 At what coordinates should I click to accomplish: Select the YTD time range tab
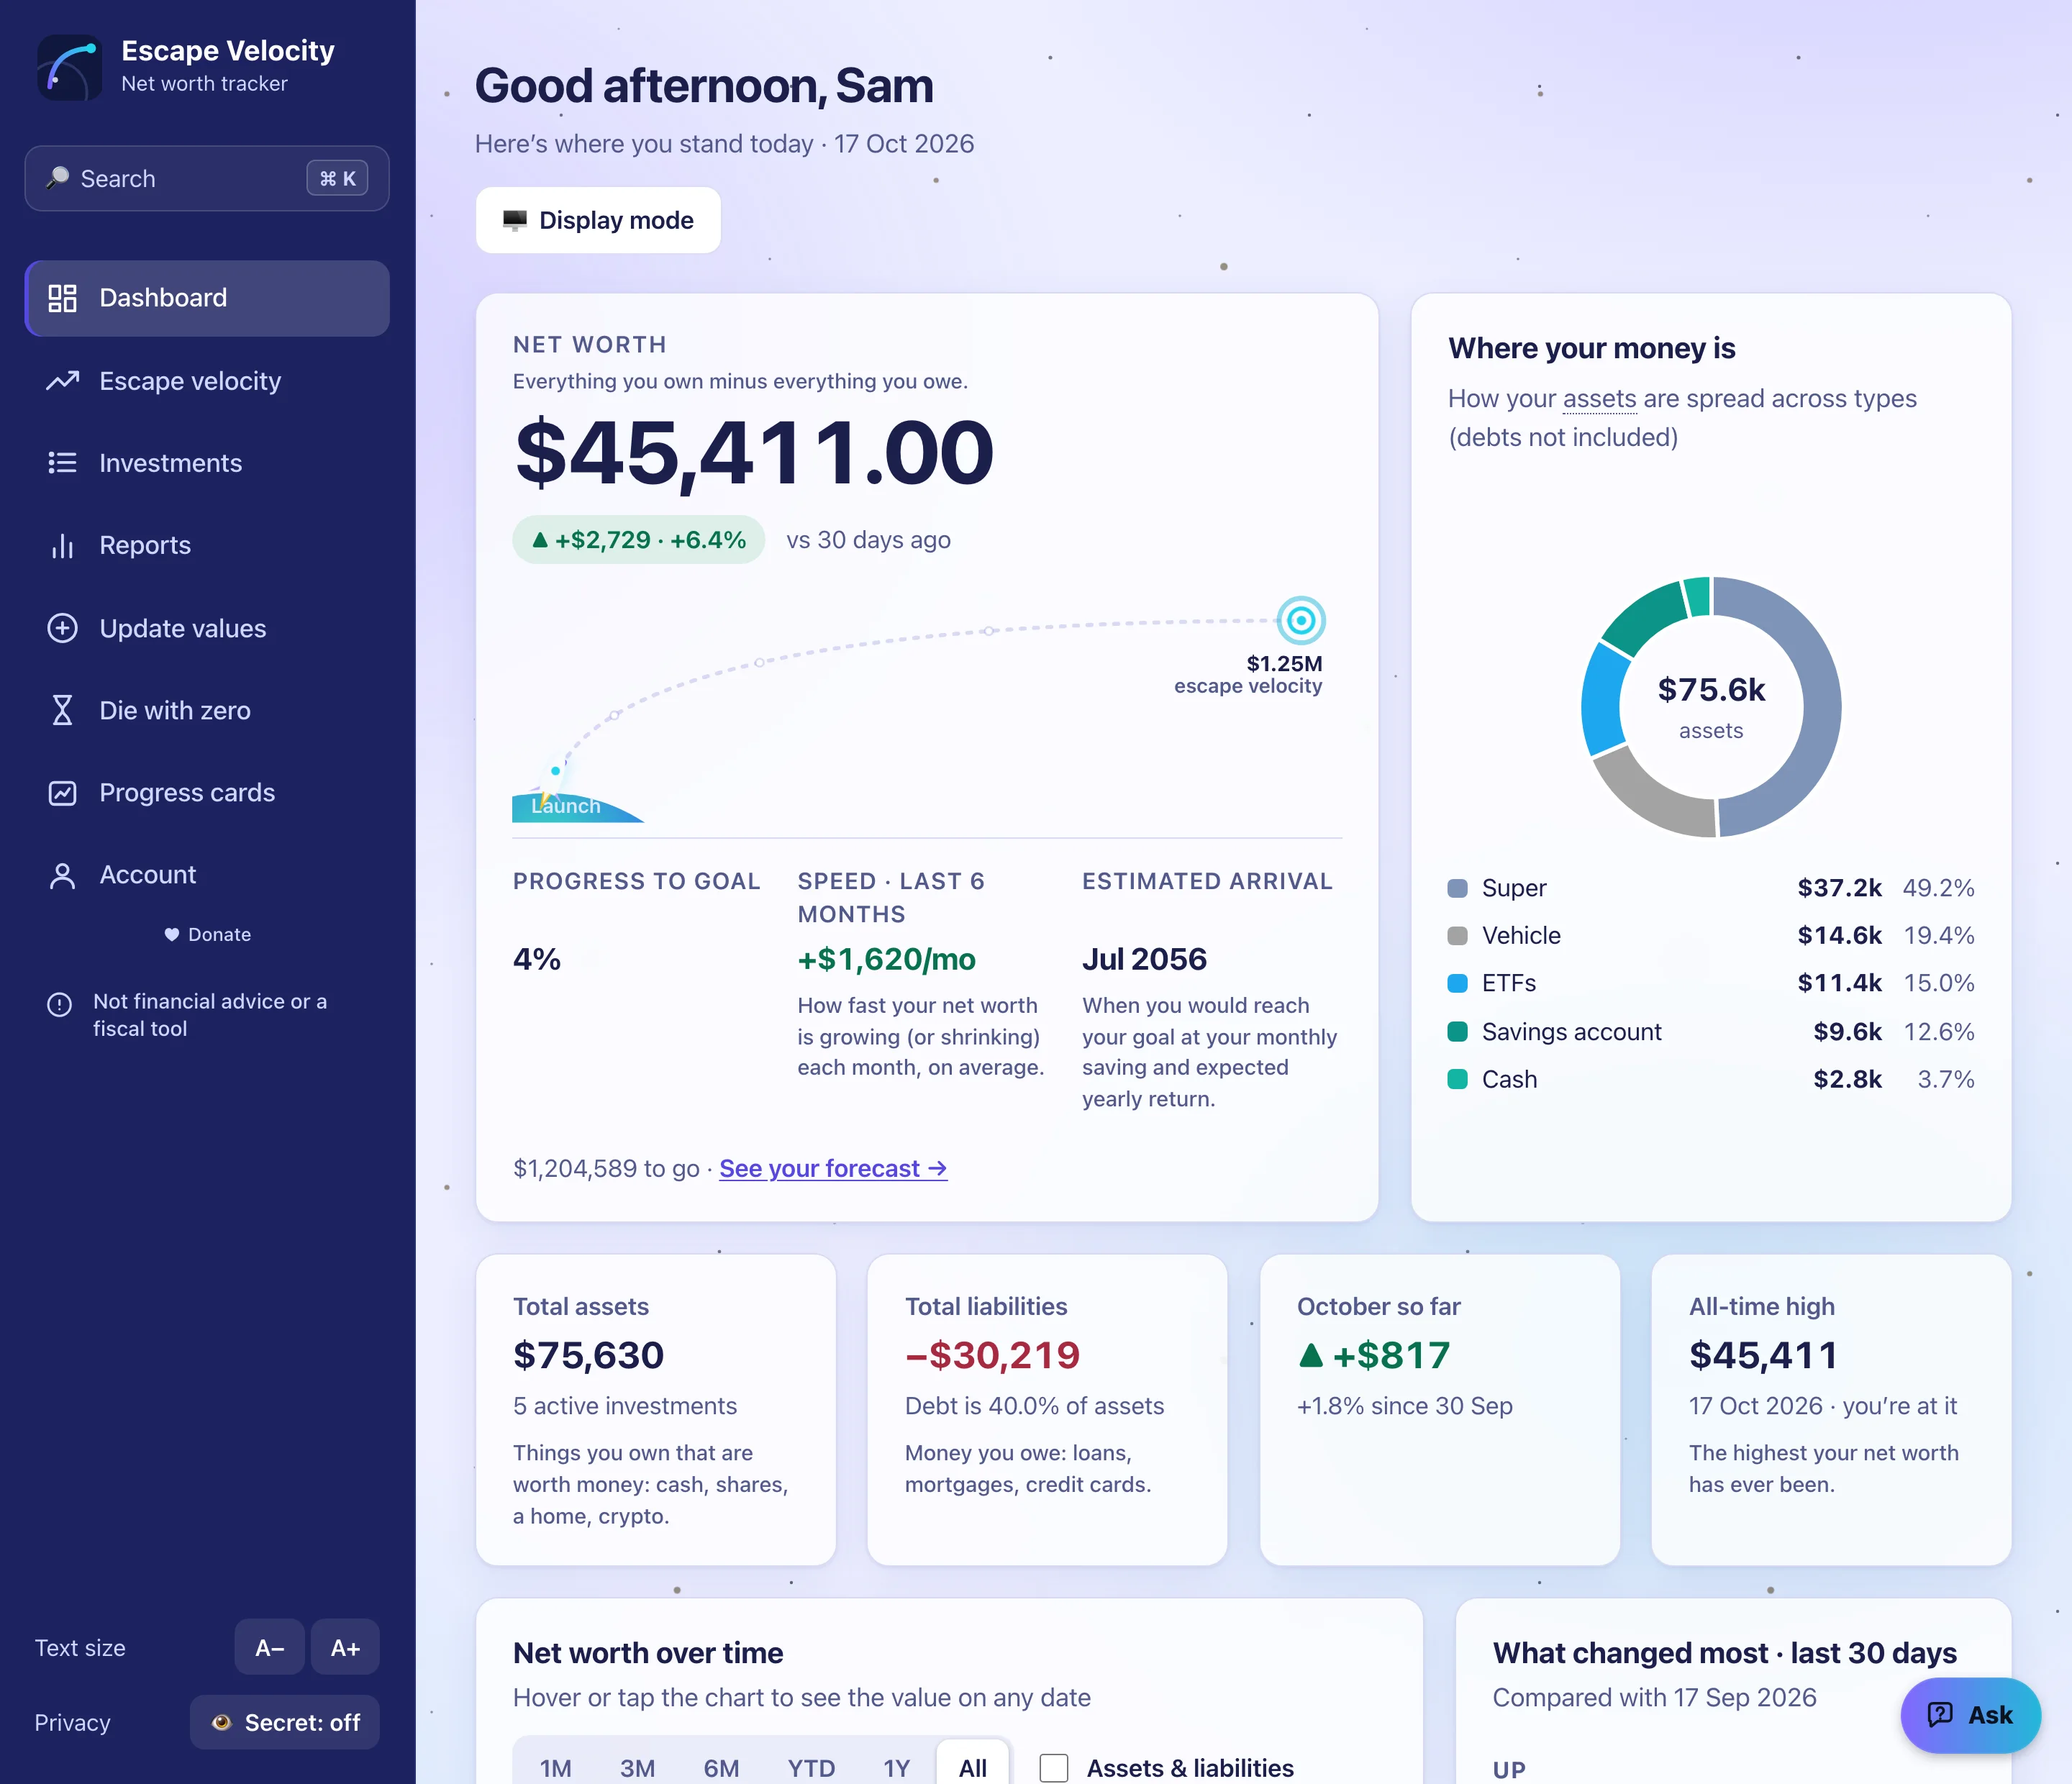811,1768
